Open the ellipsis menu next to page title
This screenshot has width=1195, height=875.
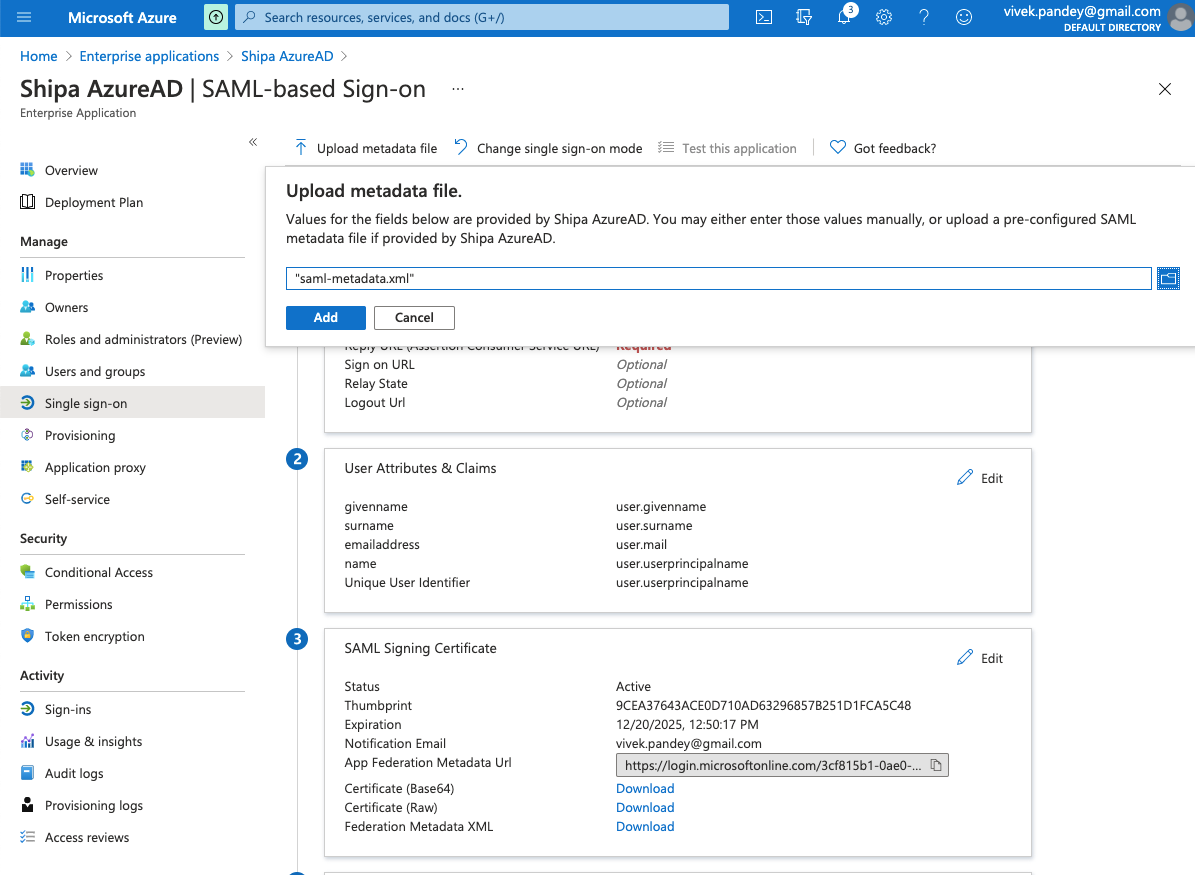pos(458,89)
